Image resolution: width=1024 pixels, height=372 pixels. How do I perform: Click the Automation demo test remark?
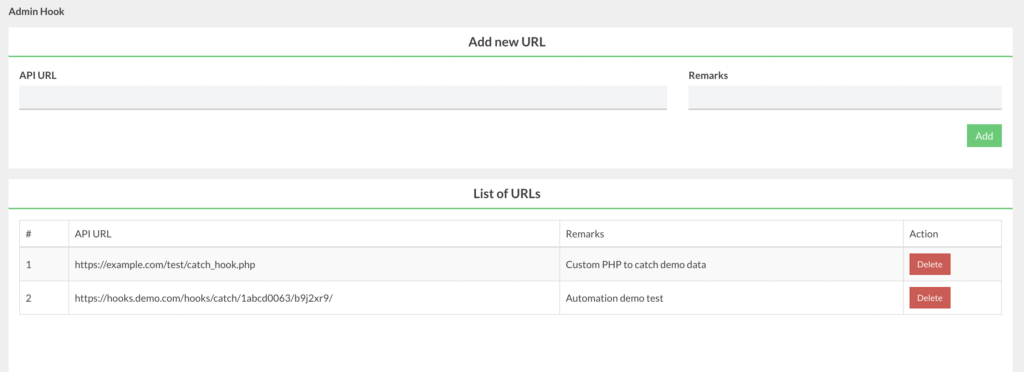(x=615, y=298)
